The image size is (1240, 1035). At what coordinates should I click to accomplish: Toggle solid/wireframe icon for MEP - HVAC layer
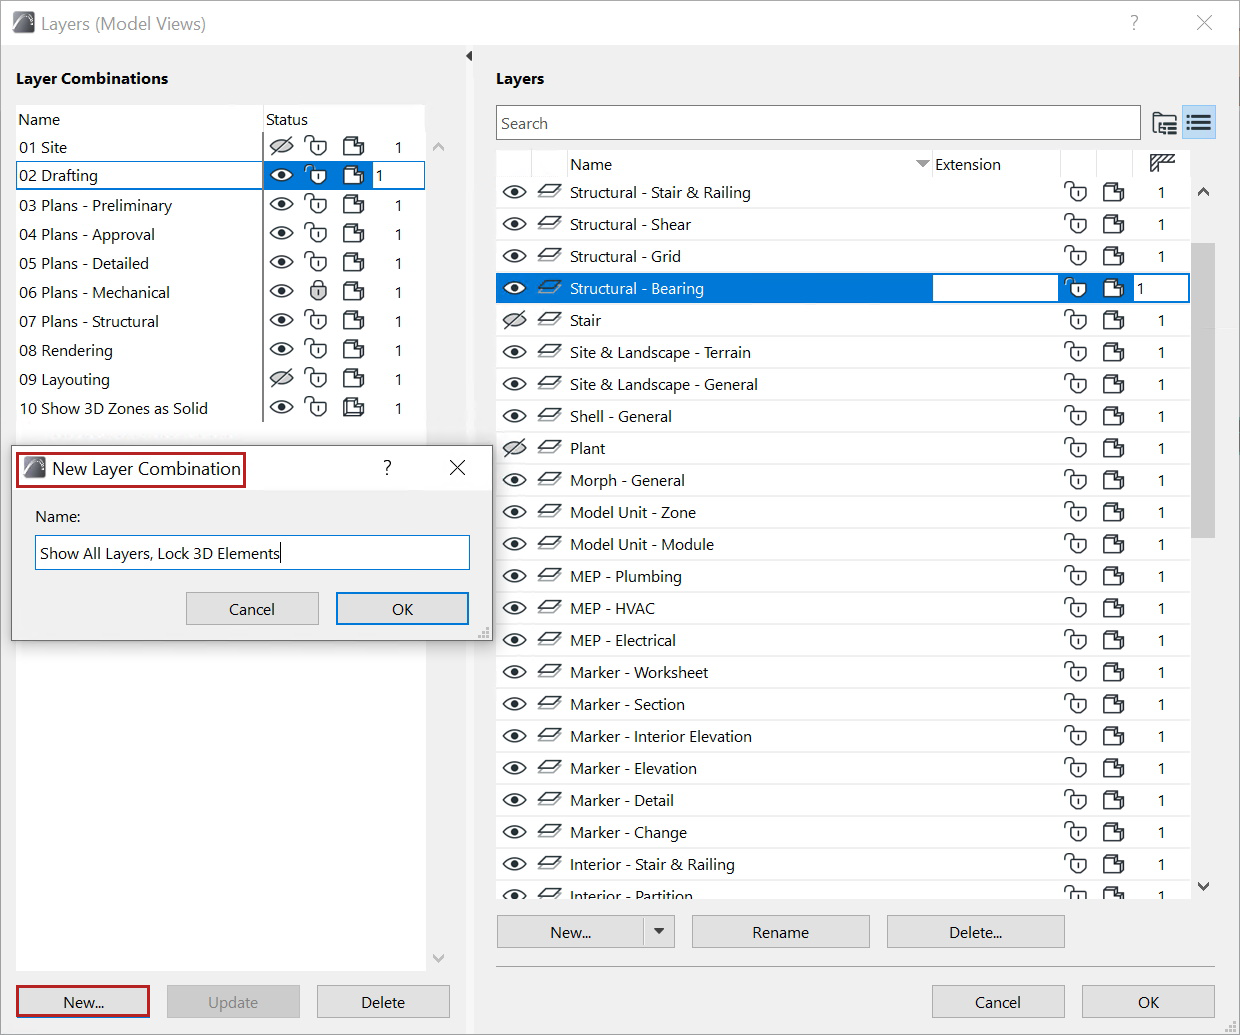pos(1113,608)
